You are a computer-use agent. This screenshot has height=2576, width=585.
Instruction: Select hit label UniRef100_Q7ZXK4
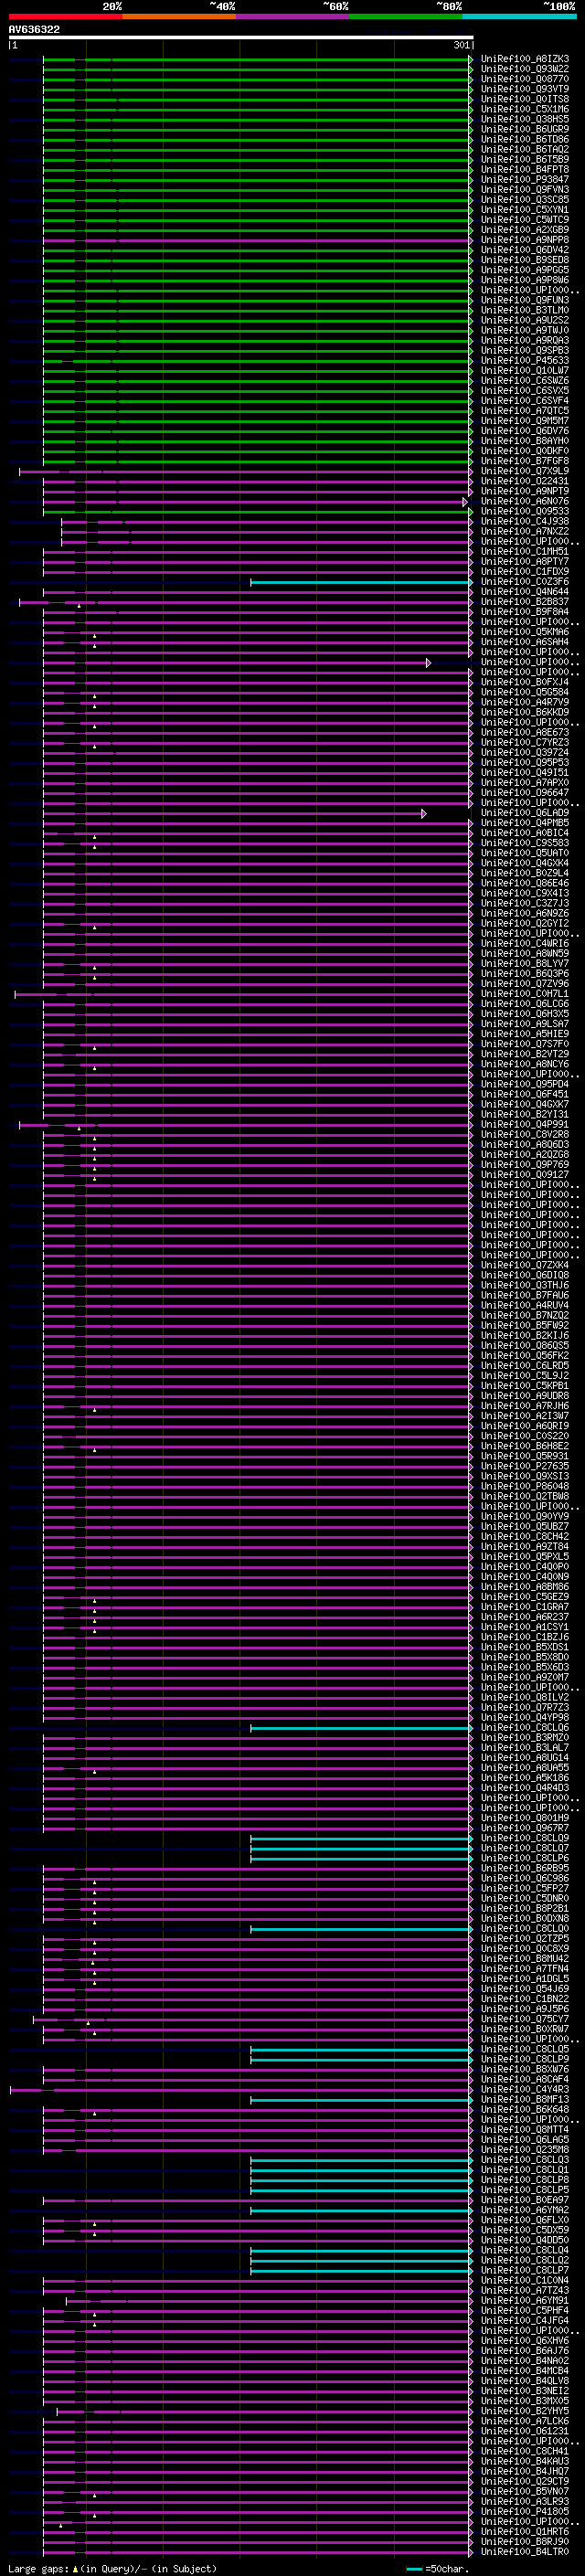click(x=525, y=1265)
